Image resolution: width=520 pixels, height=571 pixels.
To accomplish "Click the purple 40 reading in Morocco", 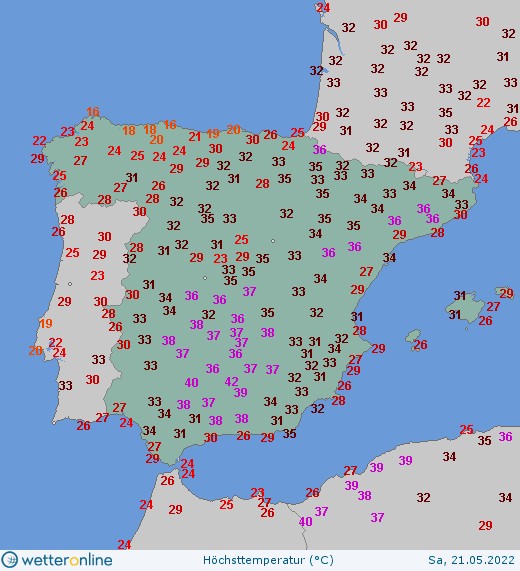I will click(x=306, y=521).
